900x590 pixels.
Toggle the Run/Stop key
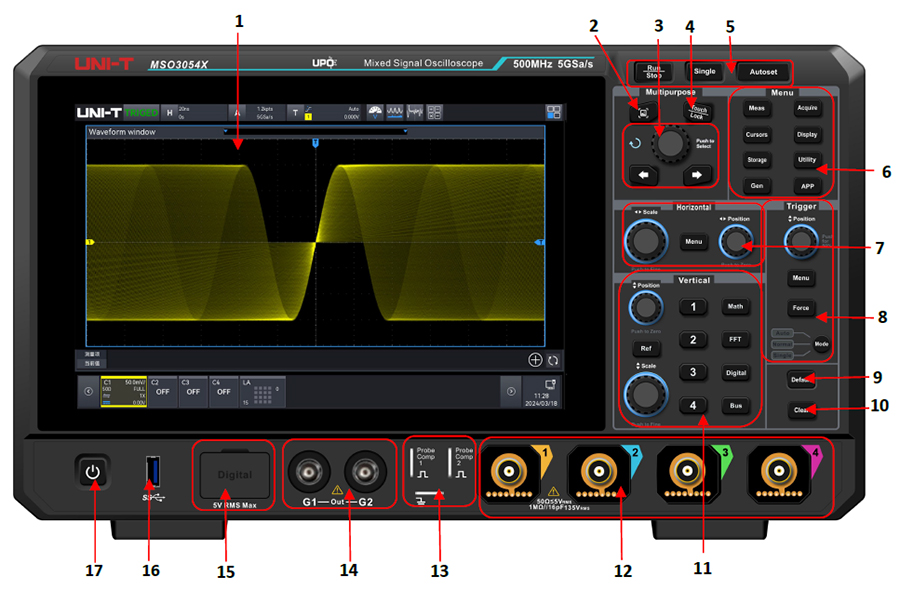tap(653, 72)
